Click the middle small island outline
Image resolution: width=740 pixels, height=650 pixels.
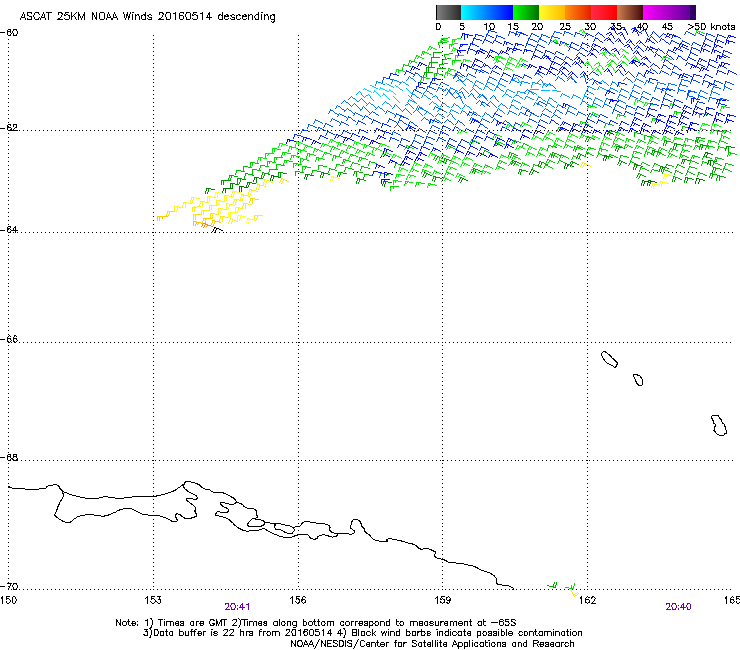point(638,380)
